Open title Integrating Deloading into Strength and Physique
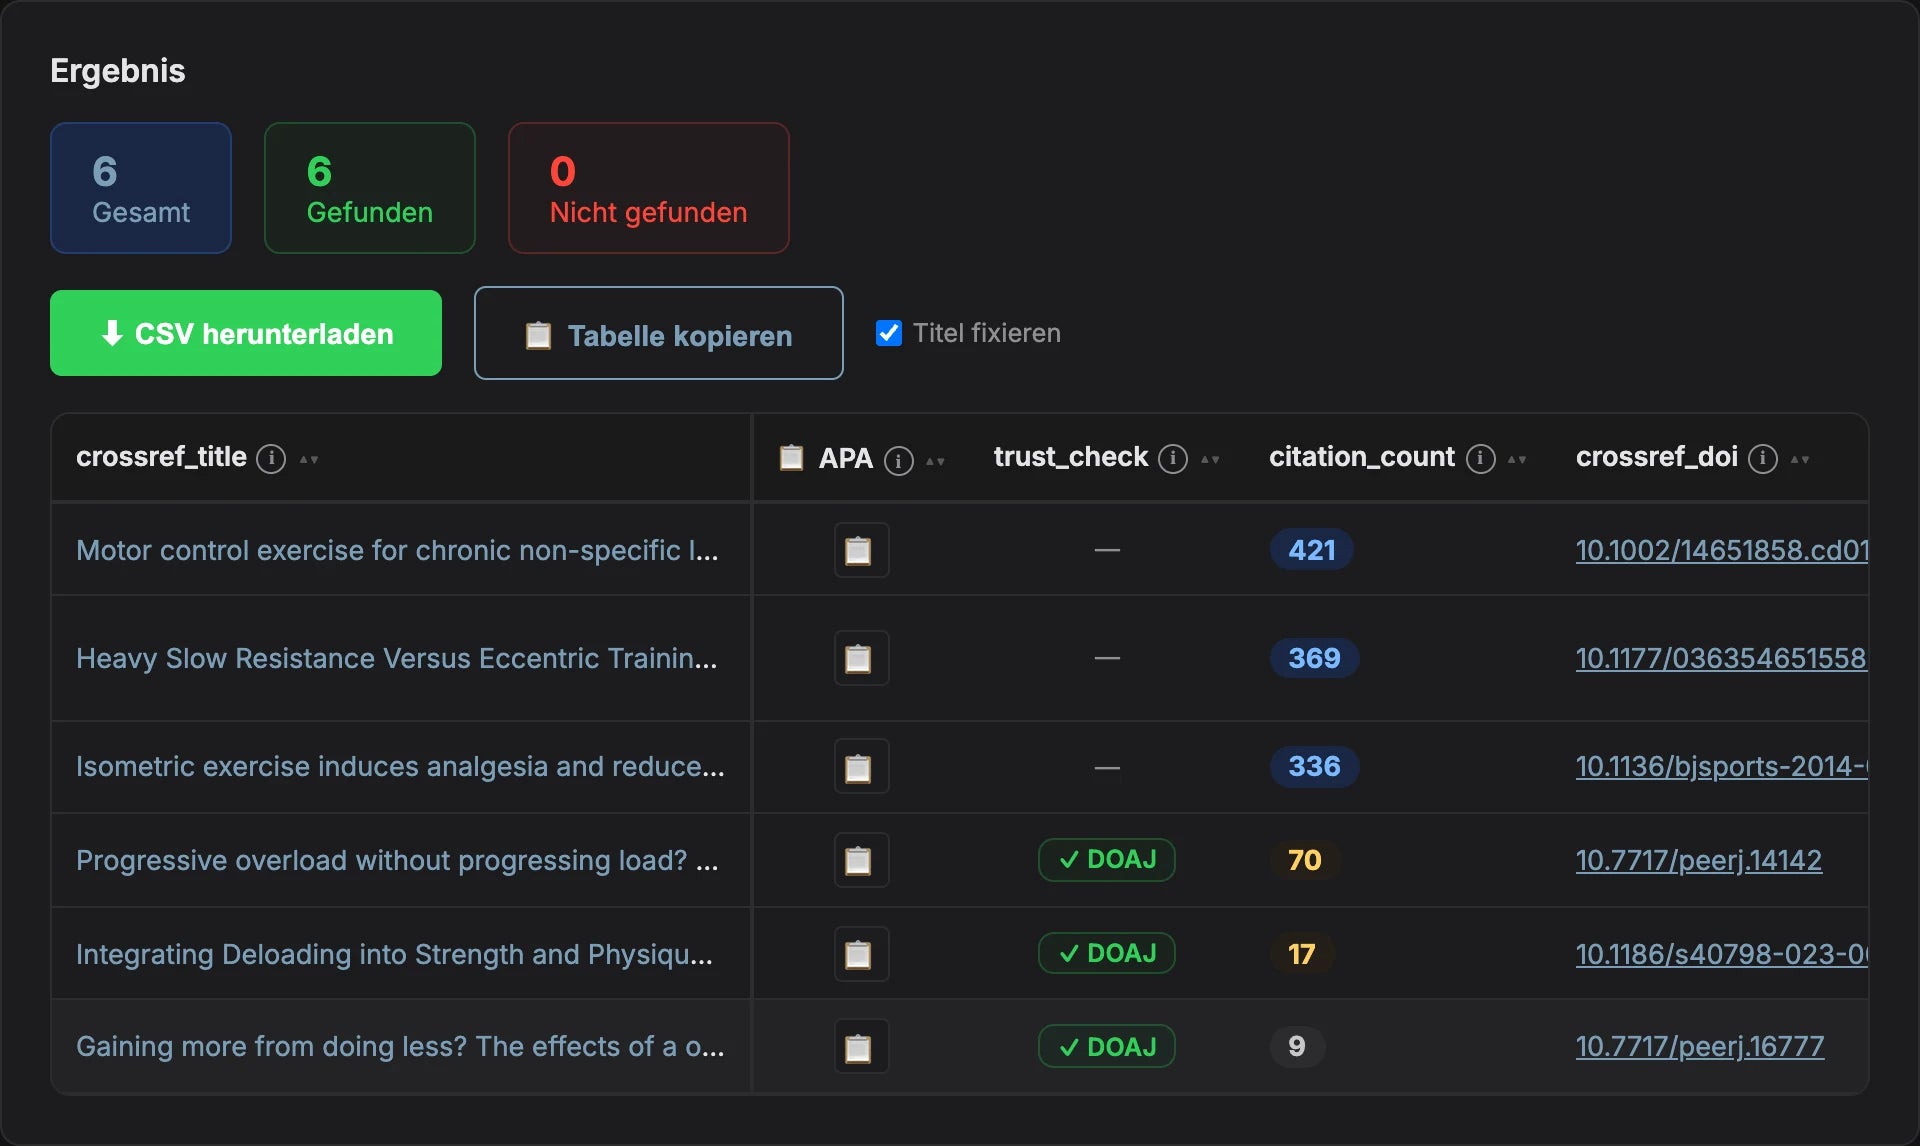 [x=395, y=954]
